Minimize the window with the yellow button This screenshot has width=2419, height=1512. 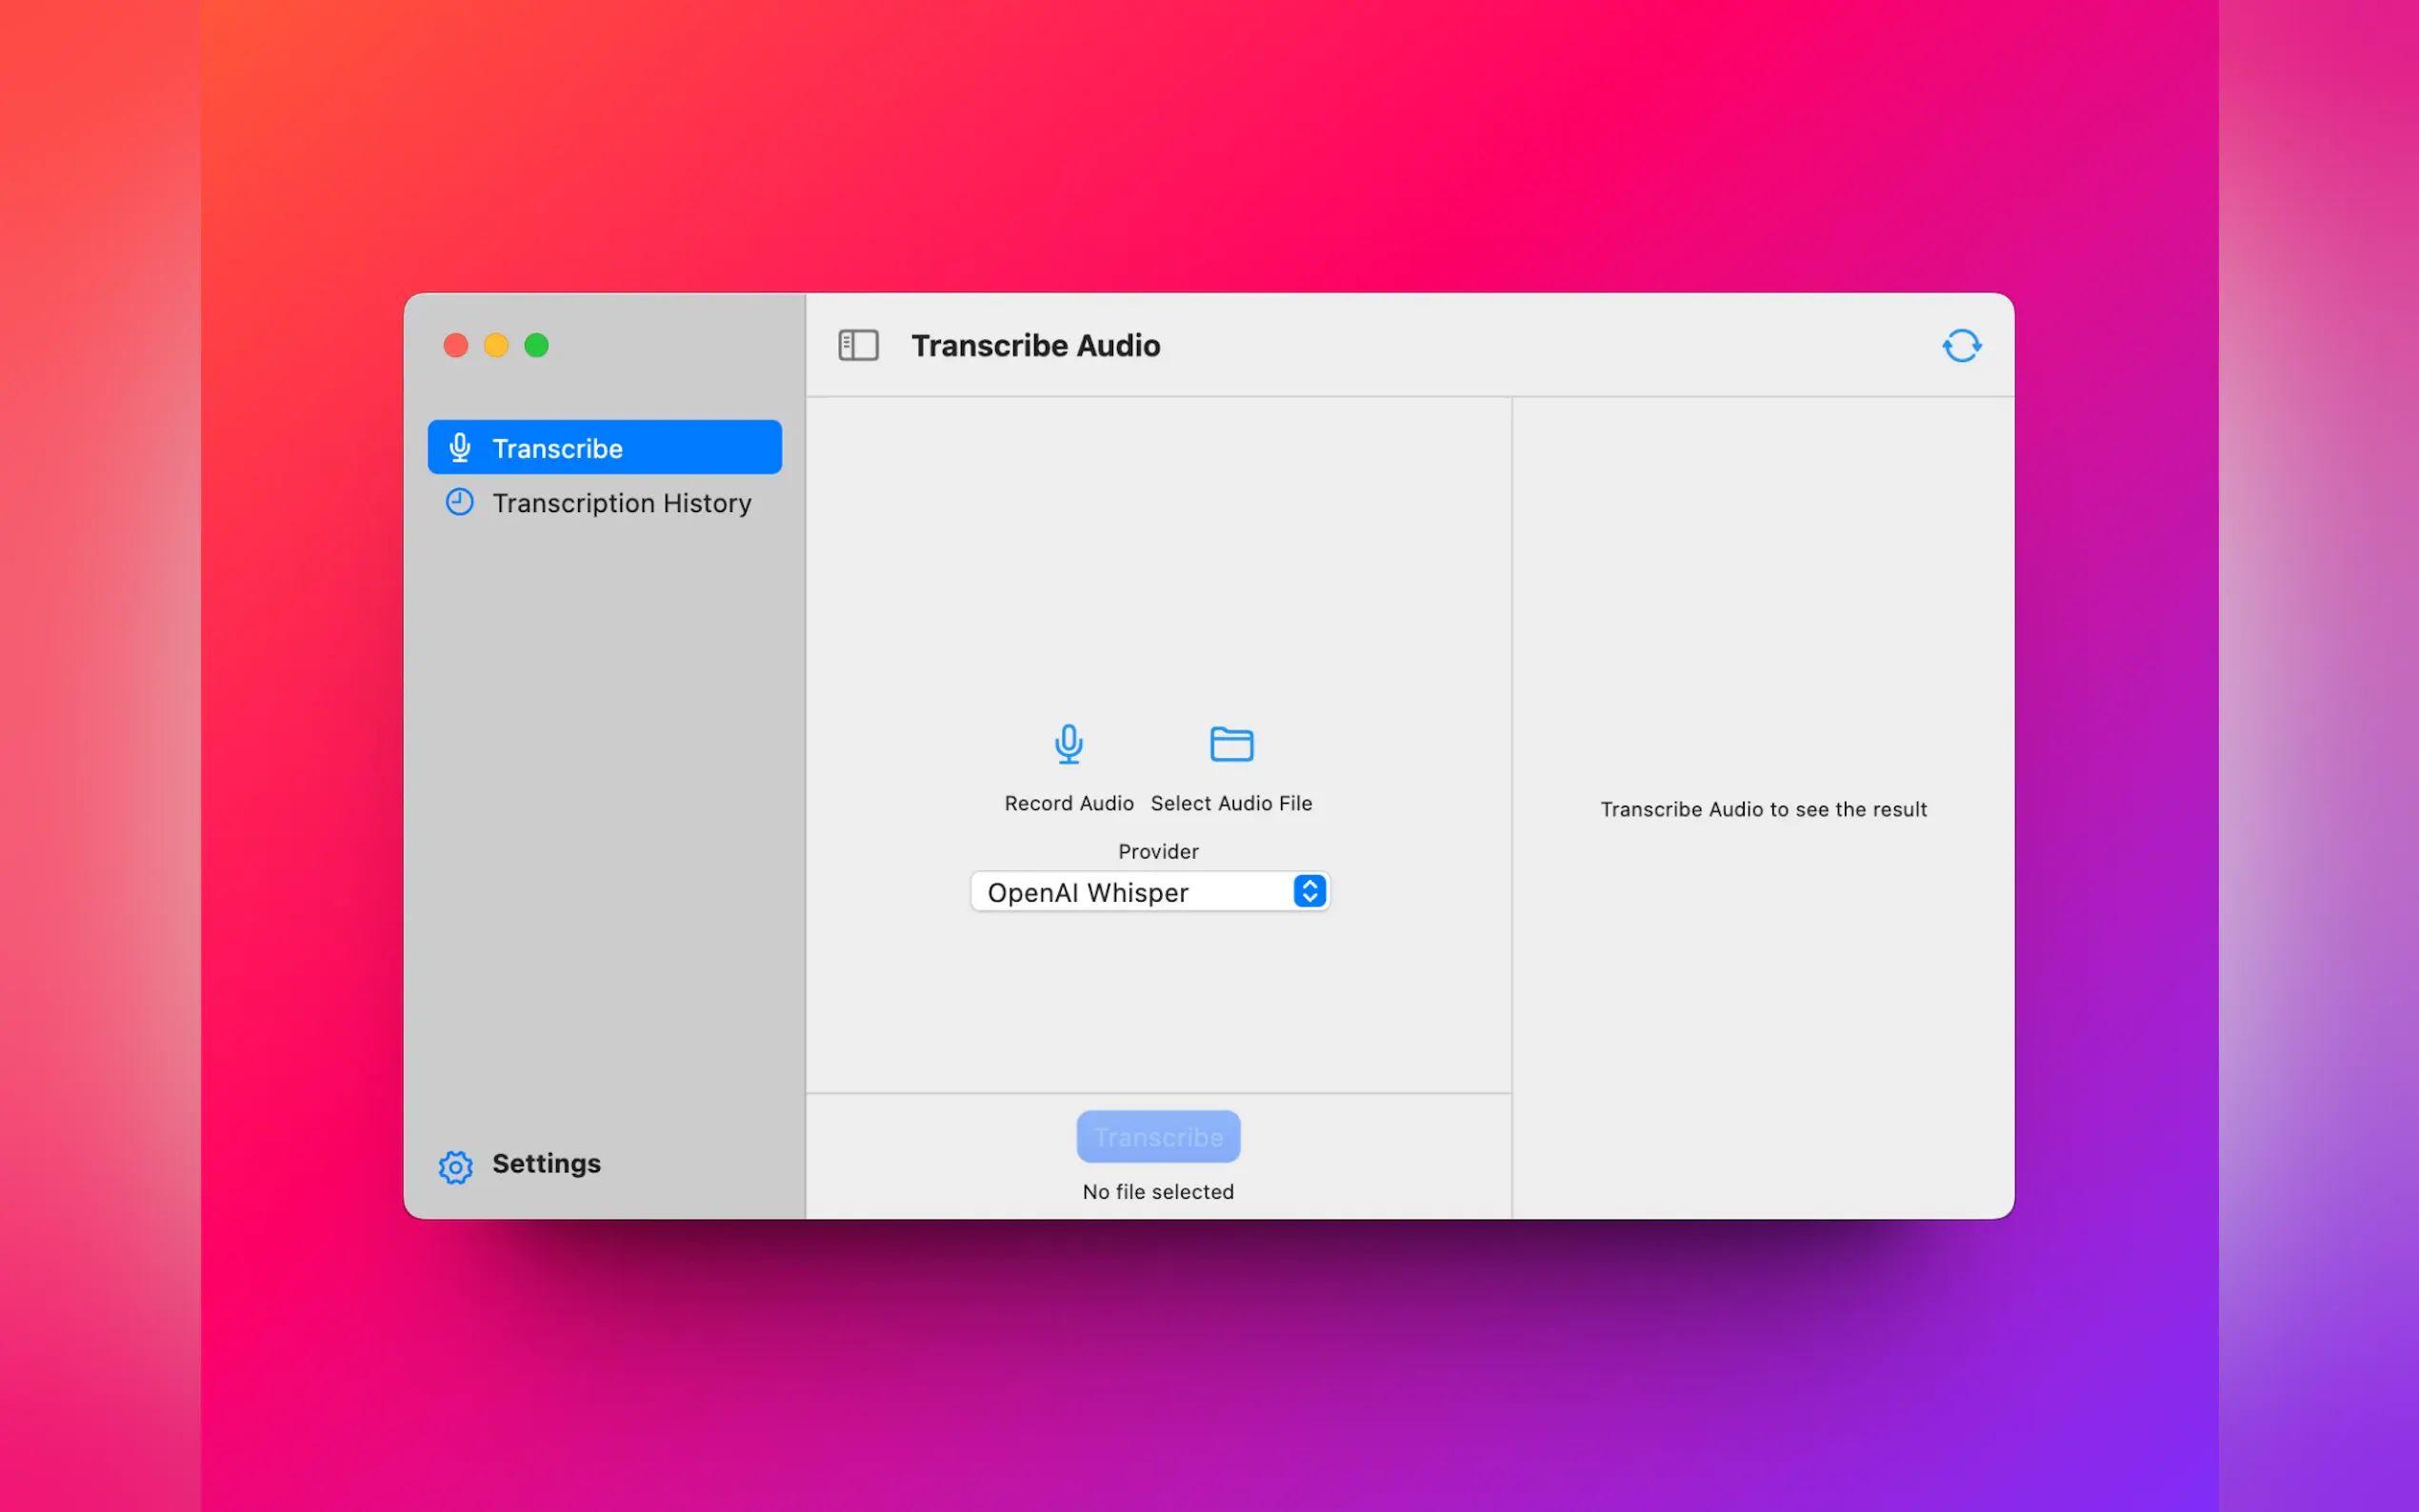pos(496,345)
